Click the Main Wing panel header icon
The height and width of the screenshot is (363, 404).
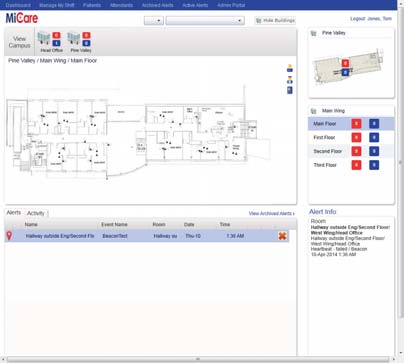[313, 111]
